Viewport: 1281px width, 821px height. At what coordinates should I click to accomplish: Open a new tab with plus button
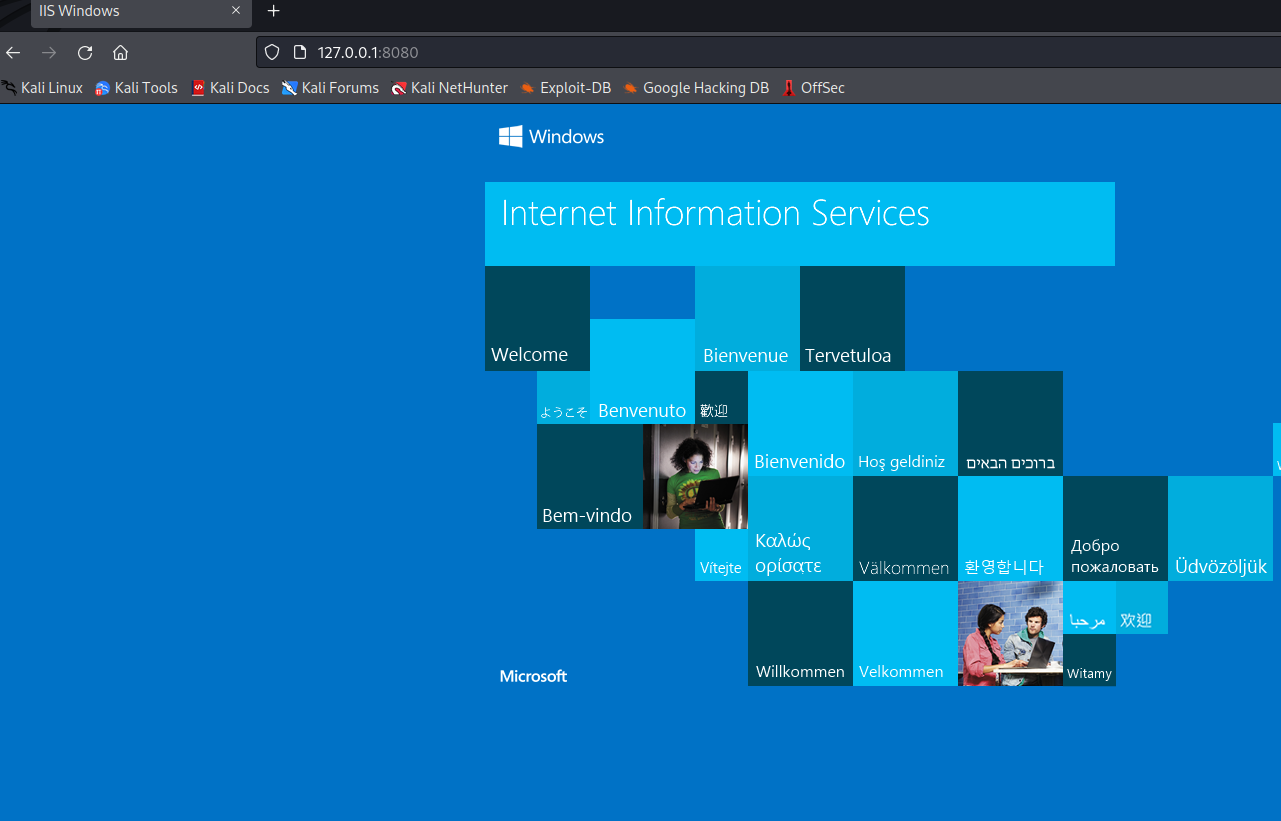[x=274, y=11]
